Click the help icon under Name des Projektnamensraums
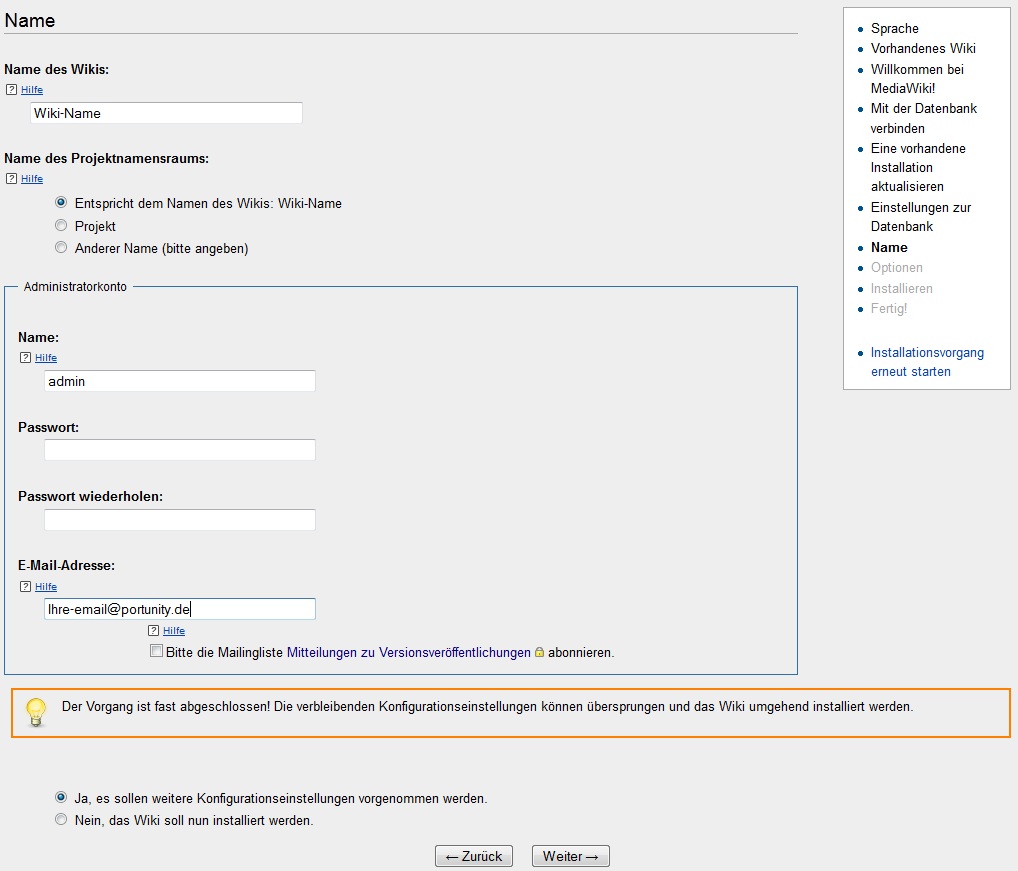This screenshot has width=1018, height=871. coord(11,179)
